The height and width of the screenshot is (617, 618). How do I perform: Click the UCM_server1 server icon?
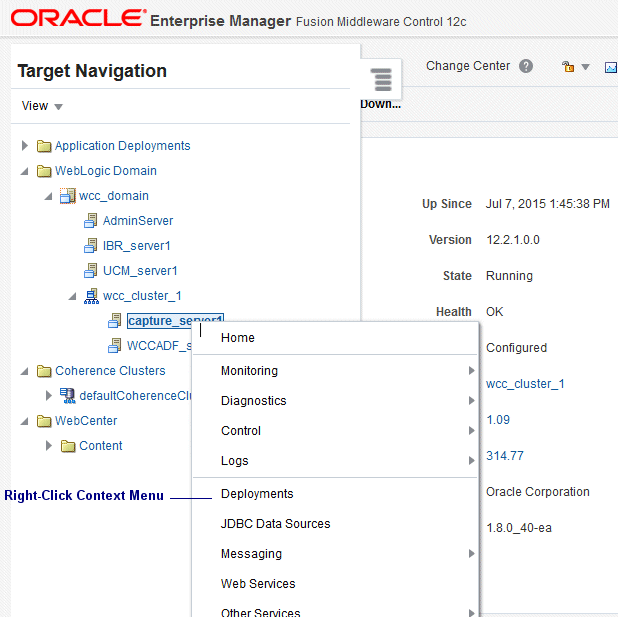coord(91,271)
